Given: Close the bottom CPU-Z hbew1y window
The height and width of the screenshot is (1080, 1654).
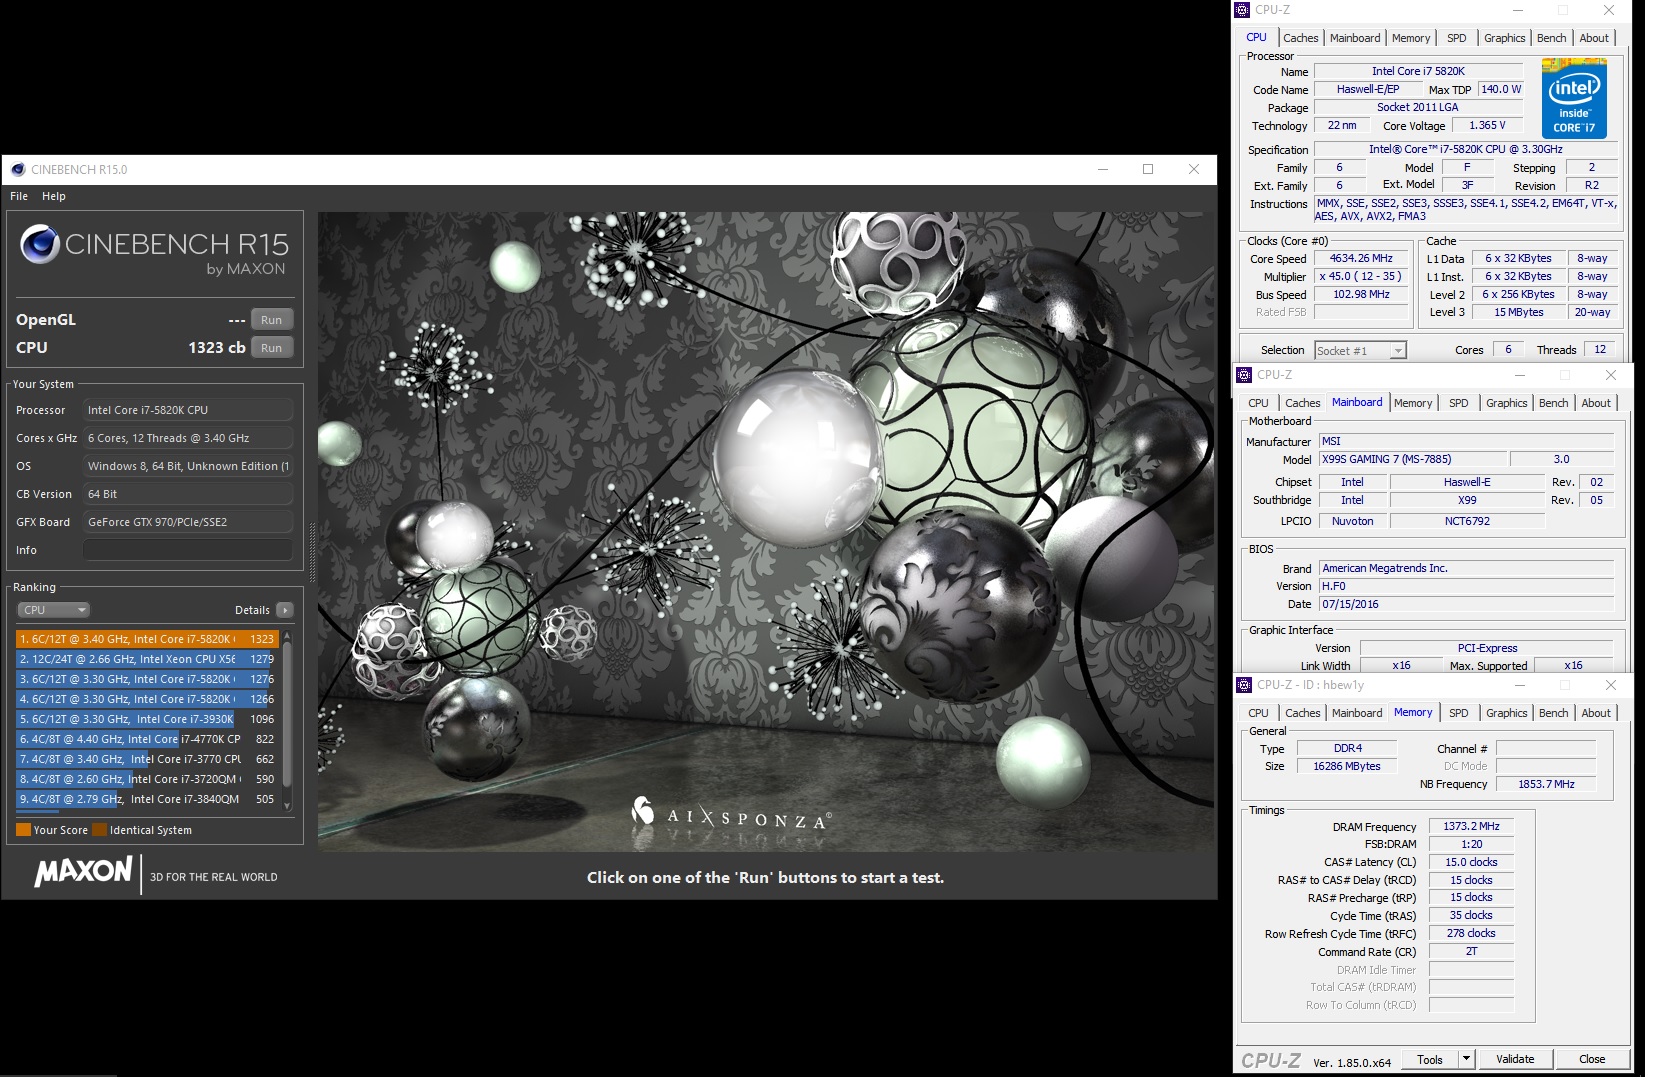Looking at the screenshot, I should coord(1610,685).
